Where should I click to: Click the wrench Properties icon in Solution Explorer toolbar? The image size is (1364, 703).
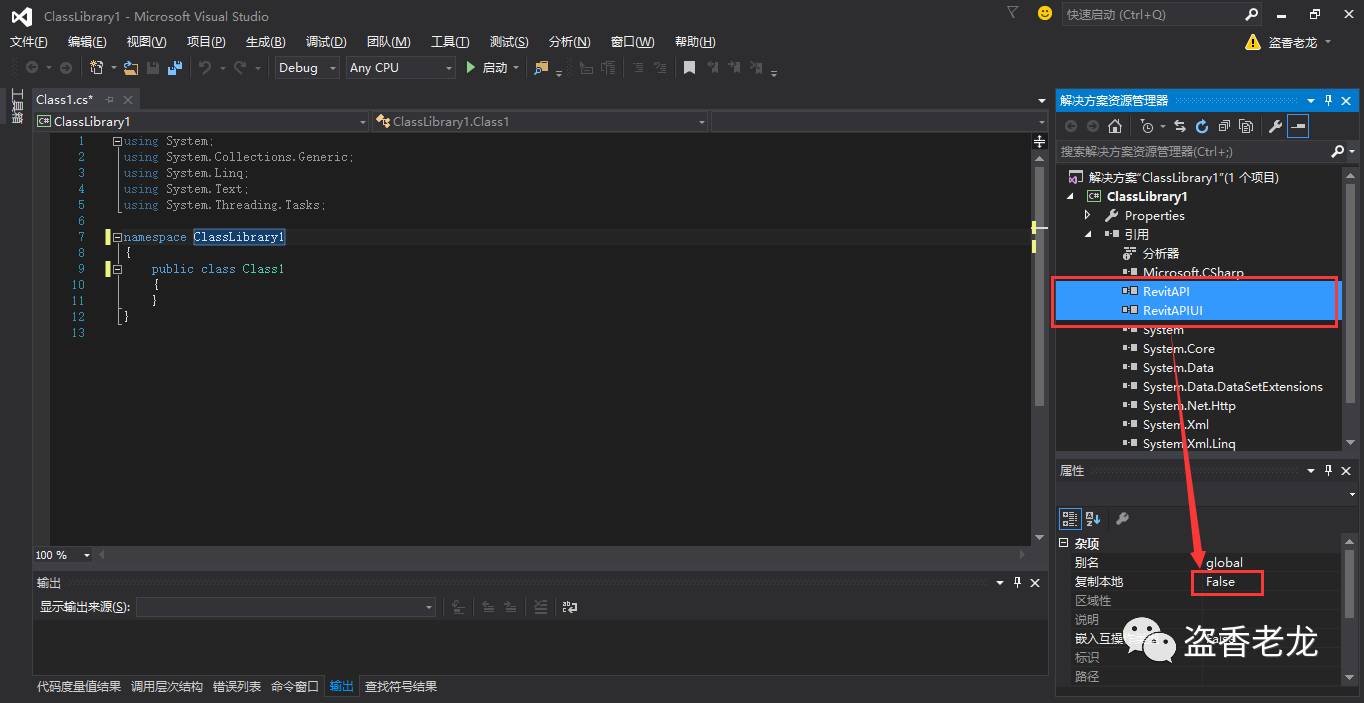tap(1275, 126)
